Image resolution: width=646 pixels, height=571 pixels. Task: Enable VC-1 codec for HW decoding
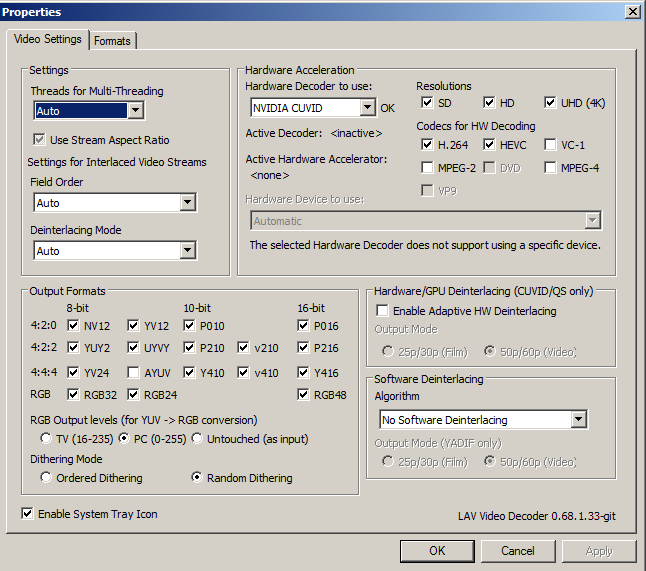coord(550,144)
